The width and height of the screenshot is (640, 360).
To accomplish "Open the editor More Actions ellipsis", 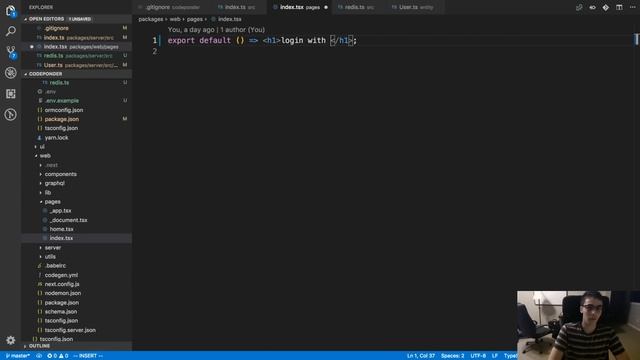I will 633,7.
